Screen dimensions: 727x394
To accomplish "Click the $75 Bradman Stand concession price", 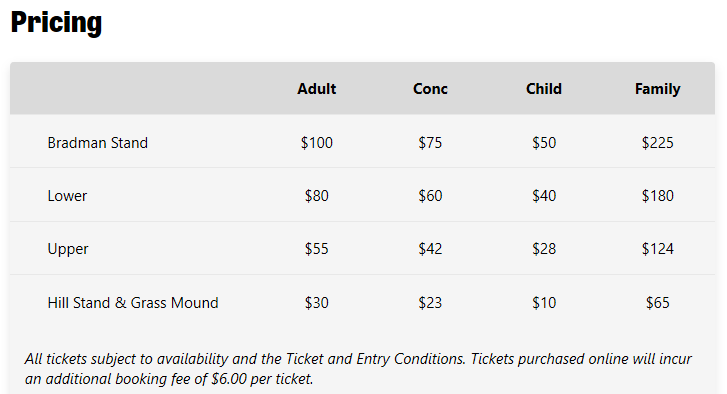I will tap(430, 143).
